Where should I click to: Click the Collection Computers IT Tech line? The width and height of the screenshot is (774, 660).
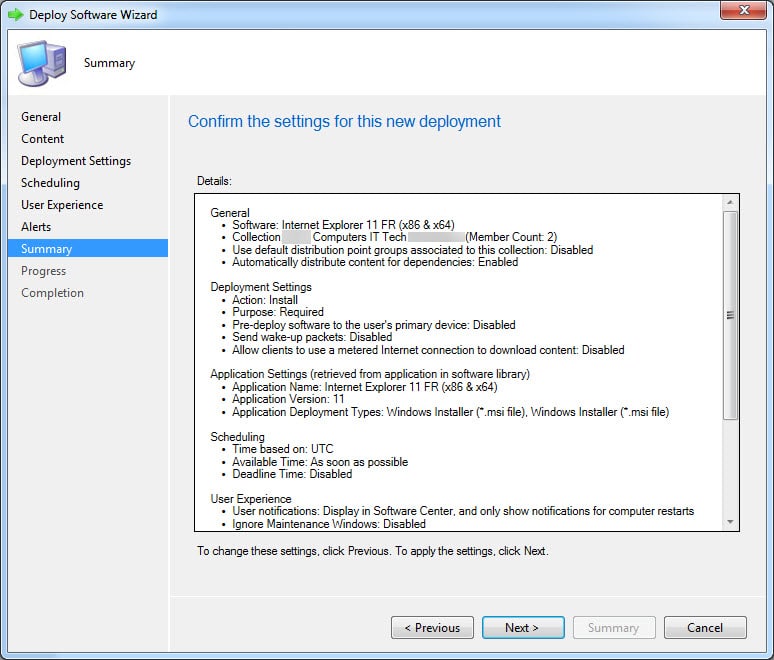395,237
